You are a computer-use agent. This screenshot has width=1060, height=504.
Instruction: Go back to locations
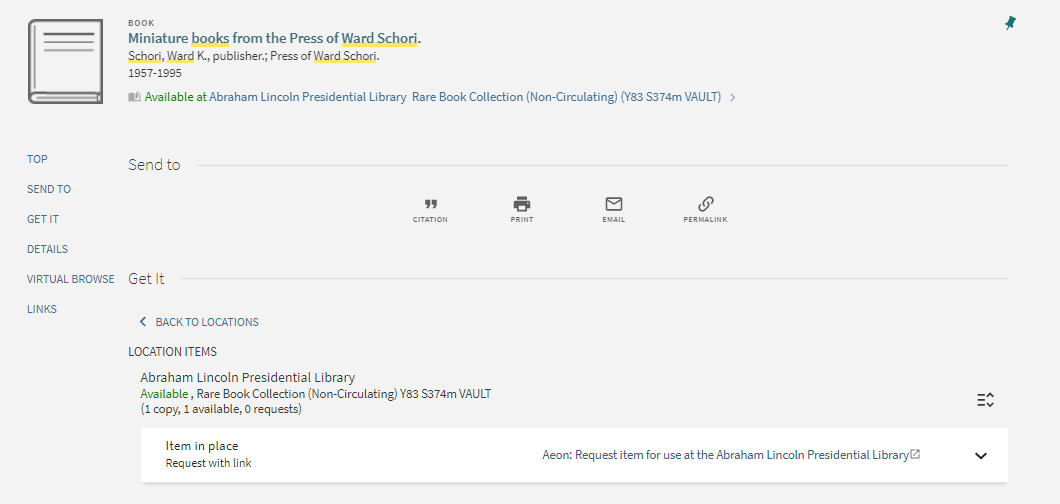click(199, 322)
